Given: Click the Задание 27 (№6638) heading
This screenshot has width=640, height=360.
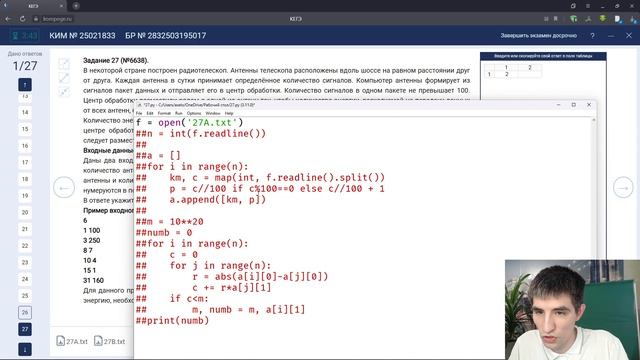Looking at the screenshot, I should 116,60.
